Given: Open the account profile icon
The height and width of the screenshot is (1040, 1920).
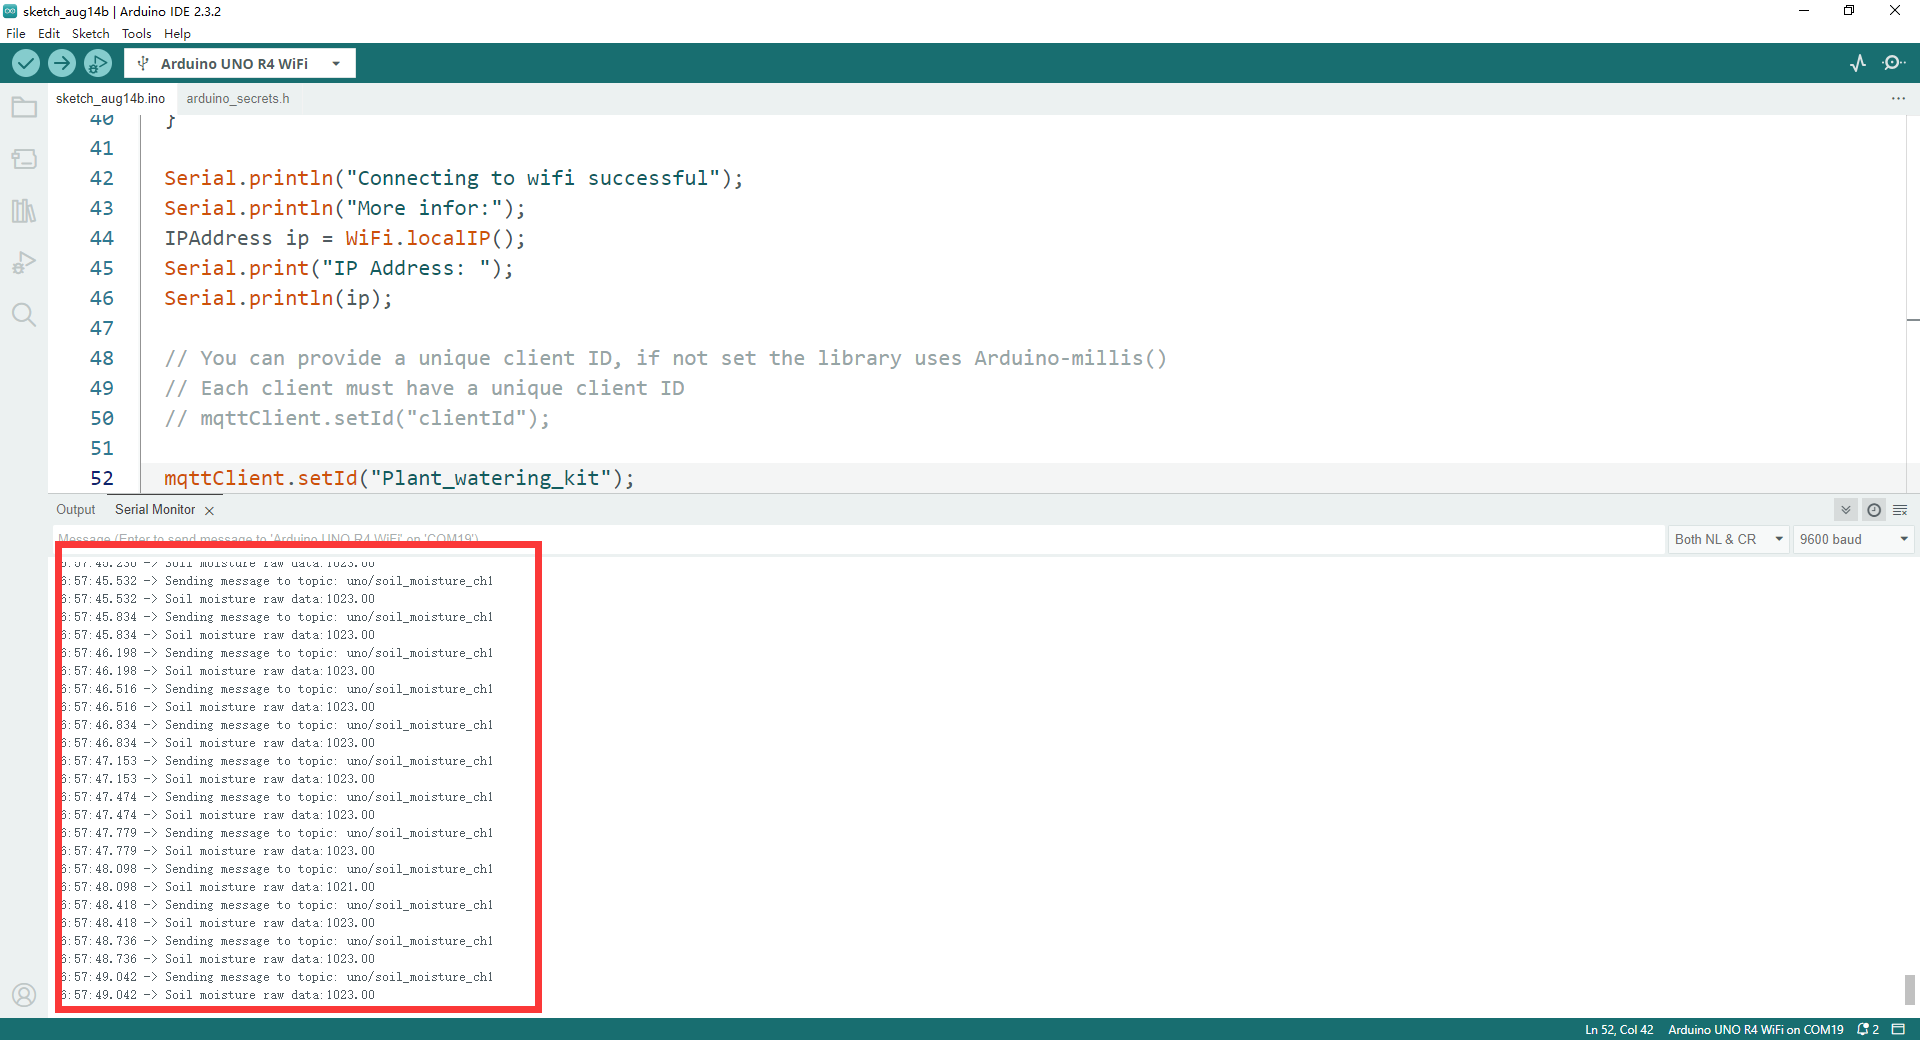Looking at the screenshot, I should pyautogui.click(x=24, y=995).
